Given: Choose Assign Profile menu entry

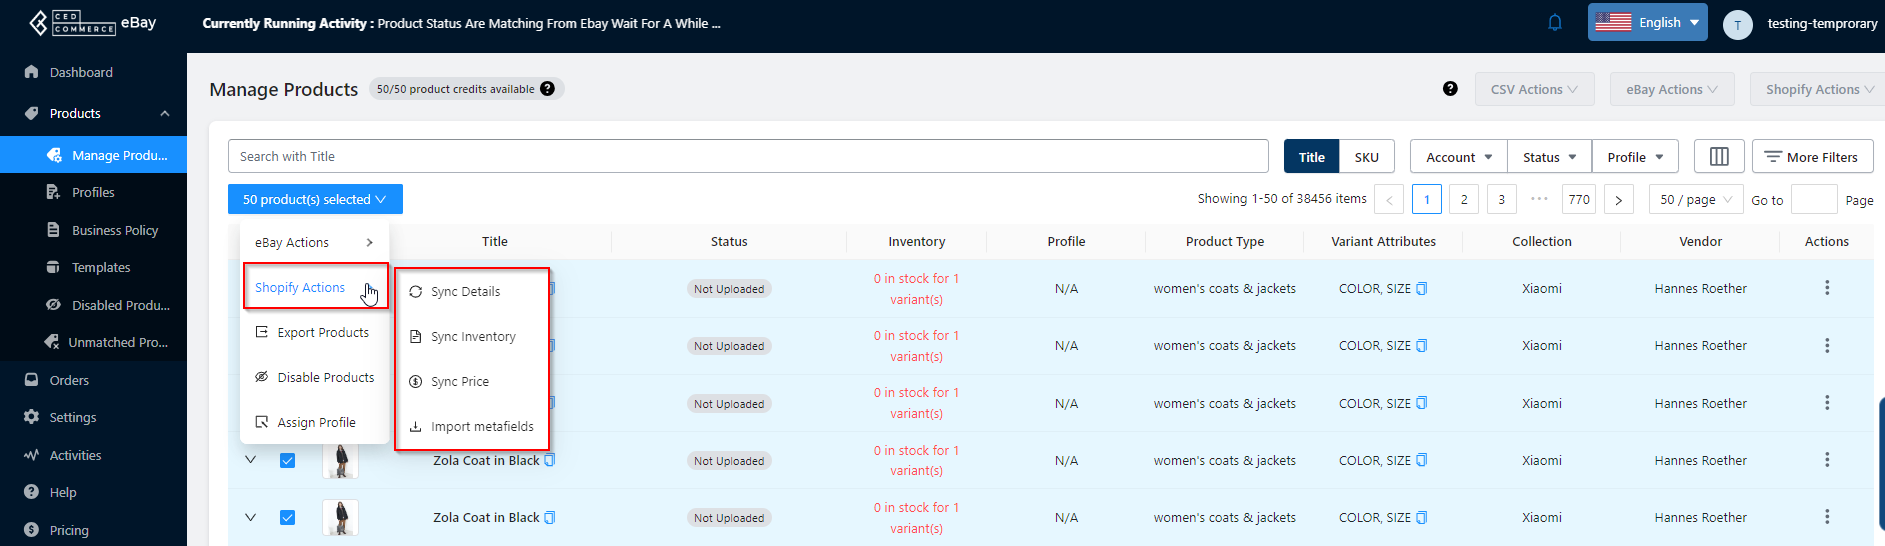Looking at the screenshot, I should (314, 422).
